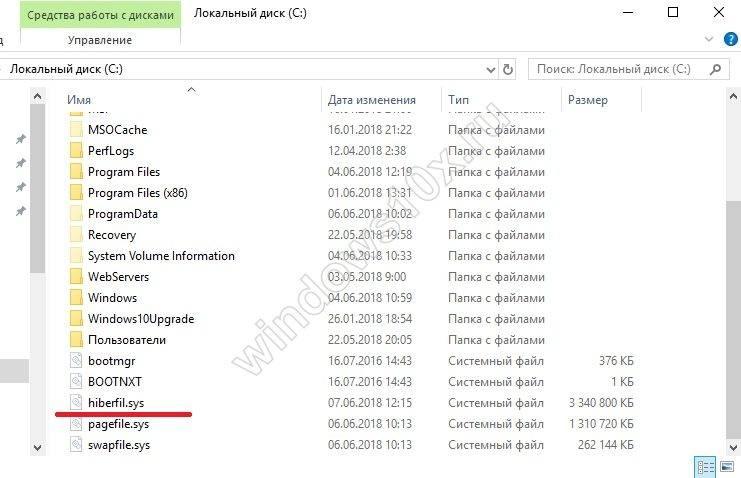Open the Управление ribbon tab
Screen dimensions: 741x478
tap(100, 40)
